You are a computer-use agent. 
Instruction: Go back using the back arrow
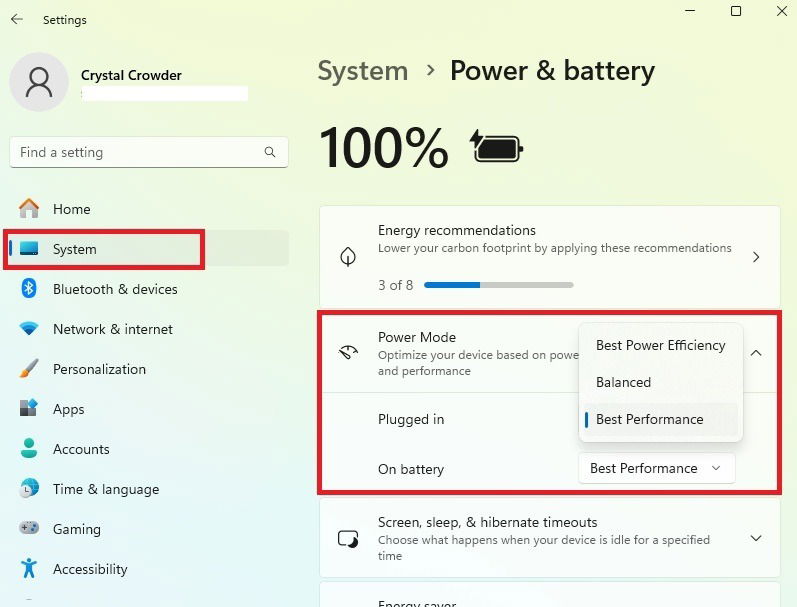click(x=17, y=19)
